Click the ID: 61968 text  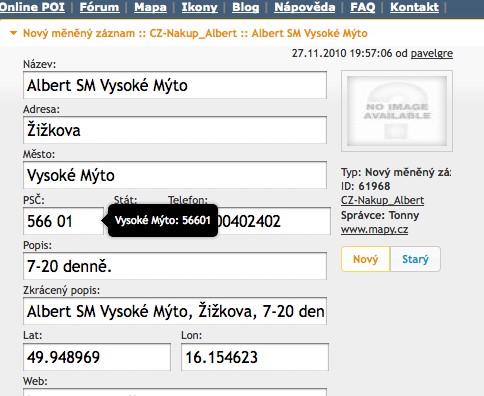[365, 186]
